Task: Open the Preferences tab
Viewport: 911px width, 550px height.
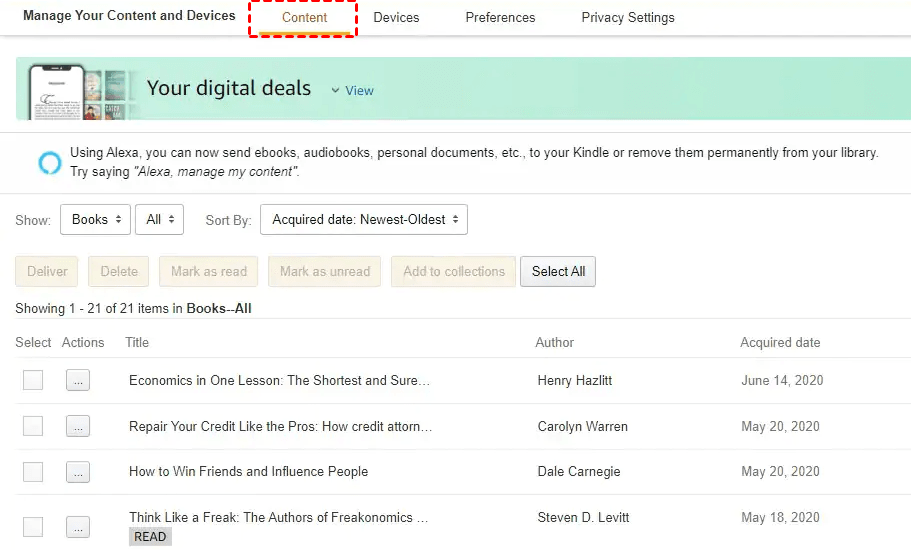Action: tap(500, 17)
